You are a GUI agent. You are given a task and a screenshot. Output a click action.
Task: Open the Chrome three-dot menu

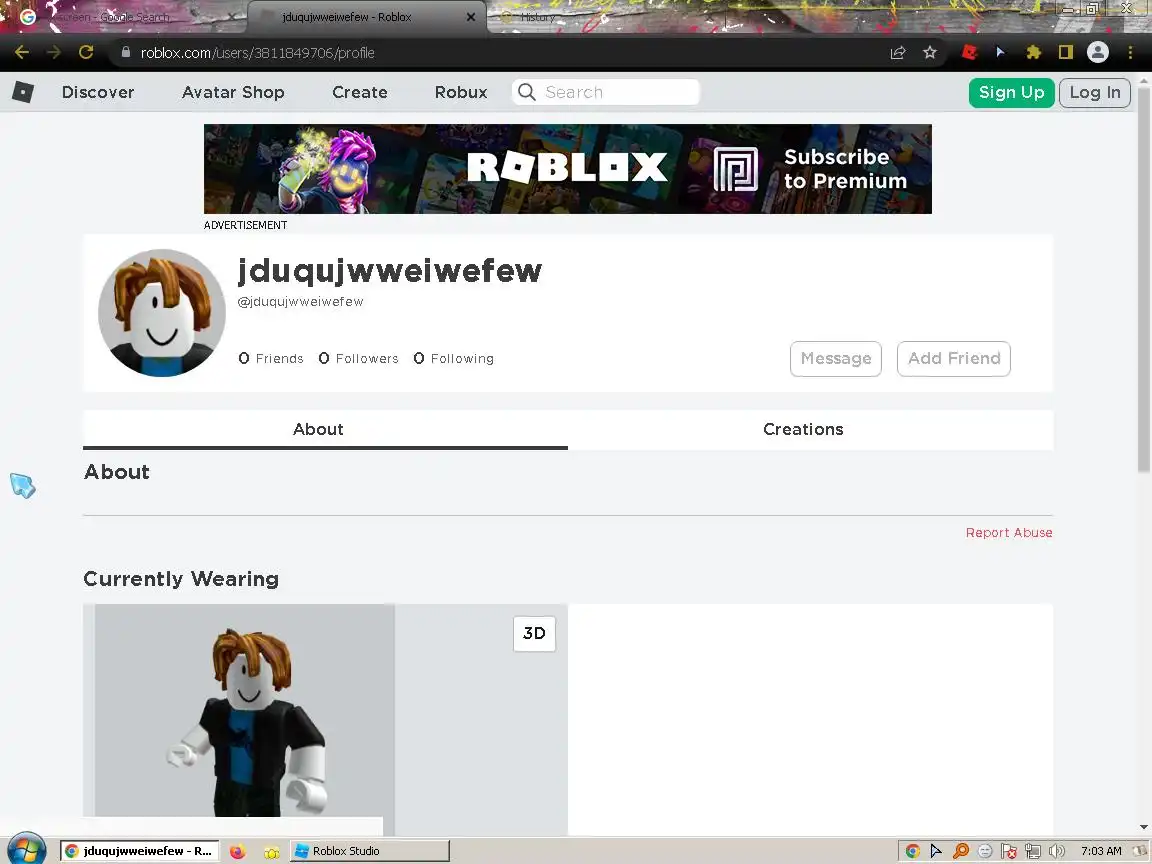[x=1130, y=52]
